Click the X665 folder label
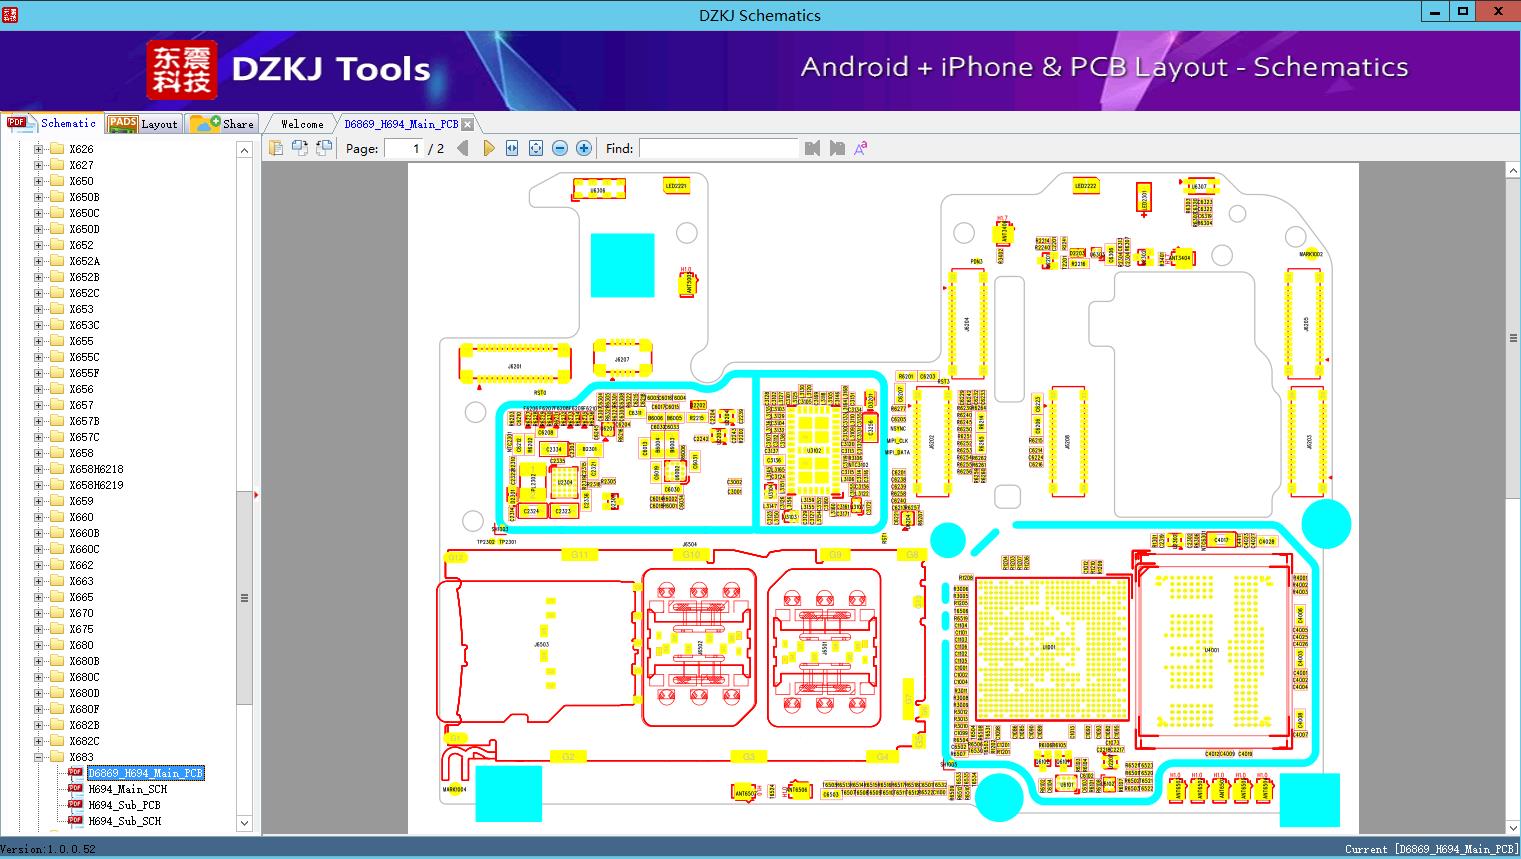 81,597
